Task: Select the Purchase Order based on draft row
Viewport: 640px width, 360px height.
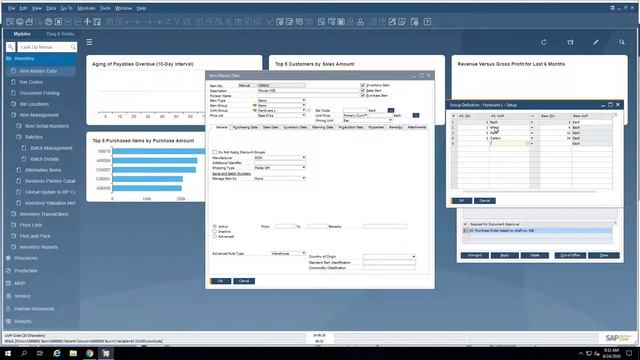Action: click(538, 231)
